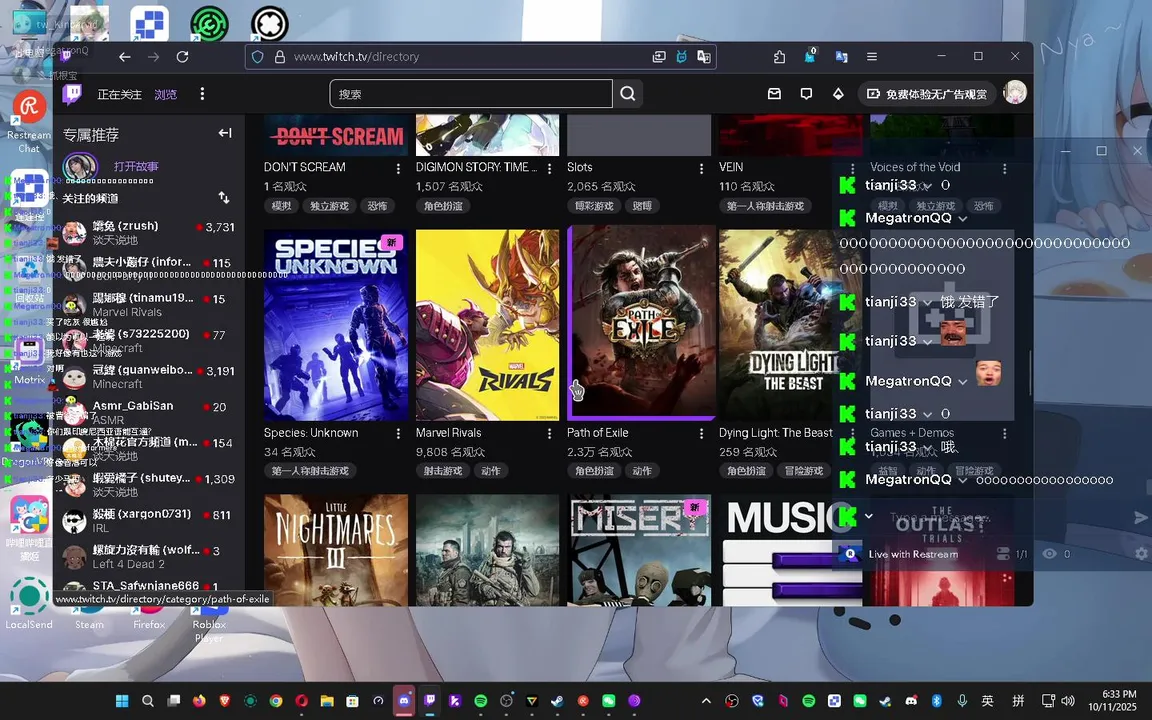
Task: Open options dots for Species: Unknown card
Action: click(398, 434)
